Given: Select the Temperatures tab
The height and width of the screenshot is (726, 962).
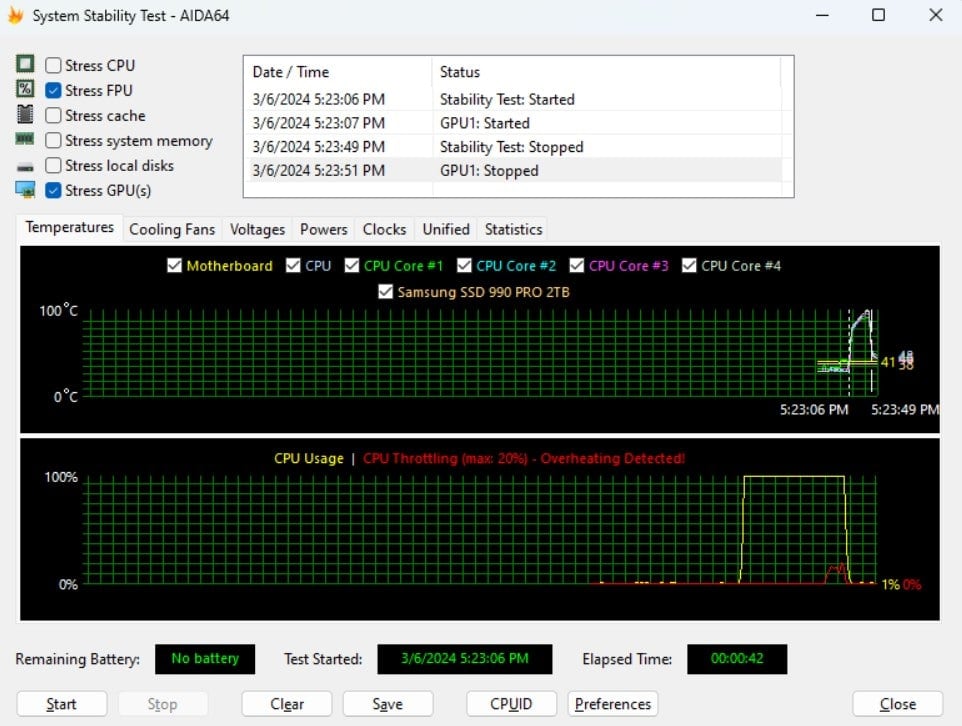Looking at the screenshot, I should [x=70, y=228].
